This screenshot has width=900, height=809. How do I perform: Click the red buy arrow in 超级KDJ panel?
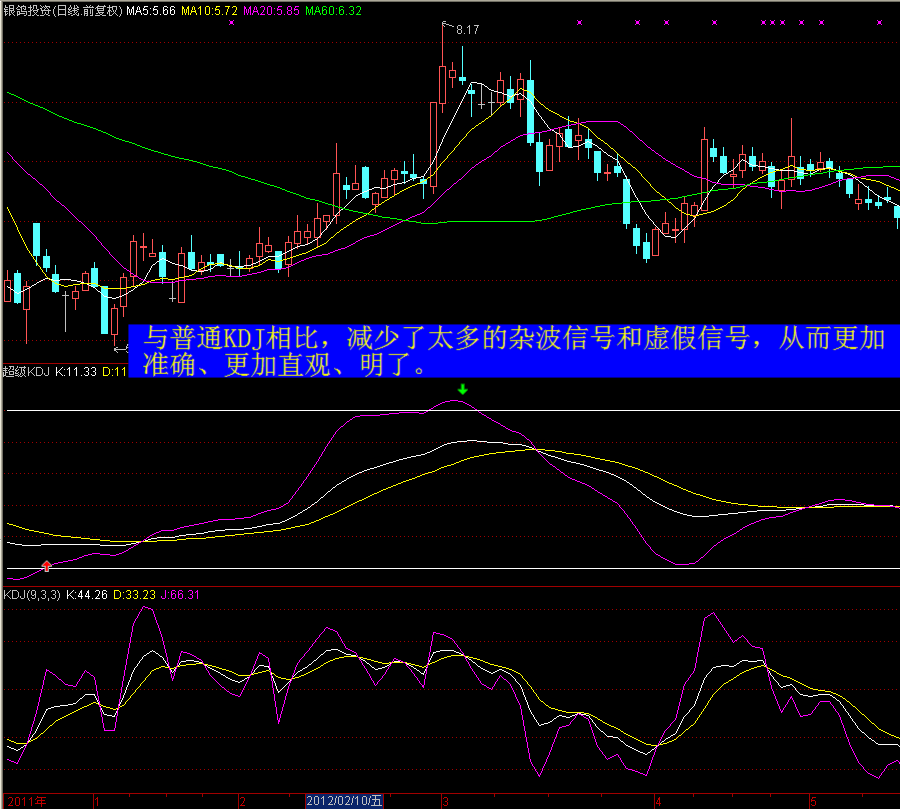click(x=46, y=566)
